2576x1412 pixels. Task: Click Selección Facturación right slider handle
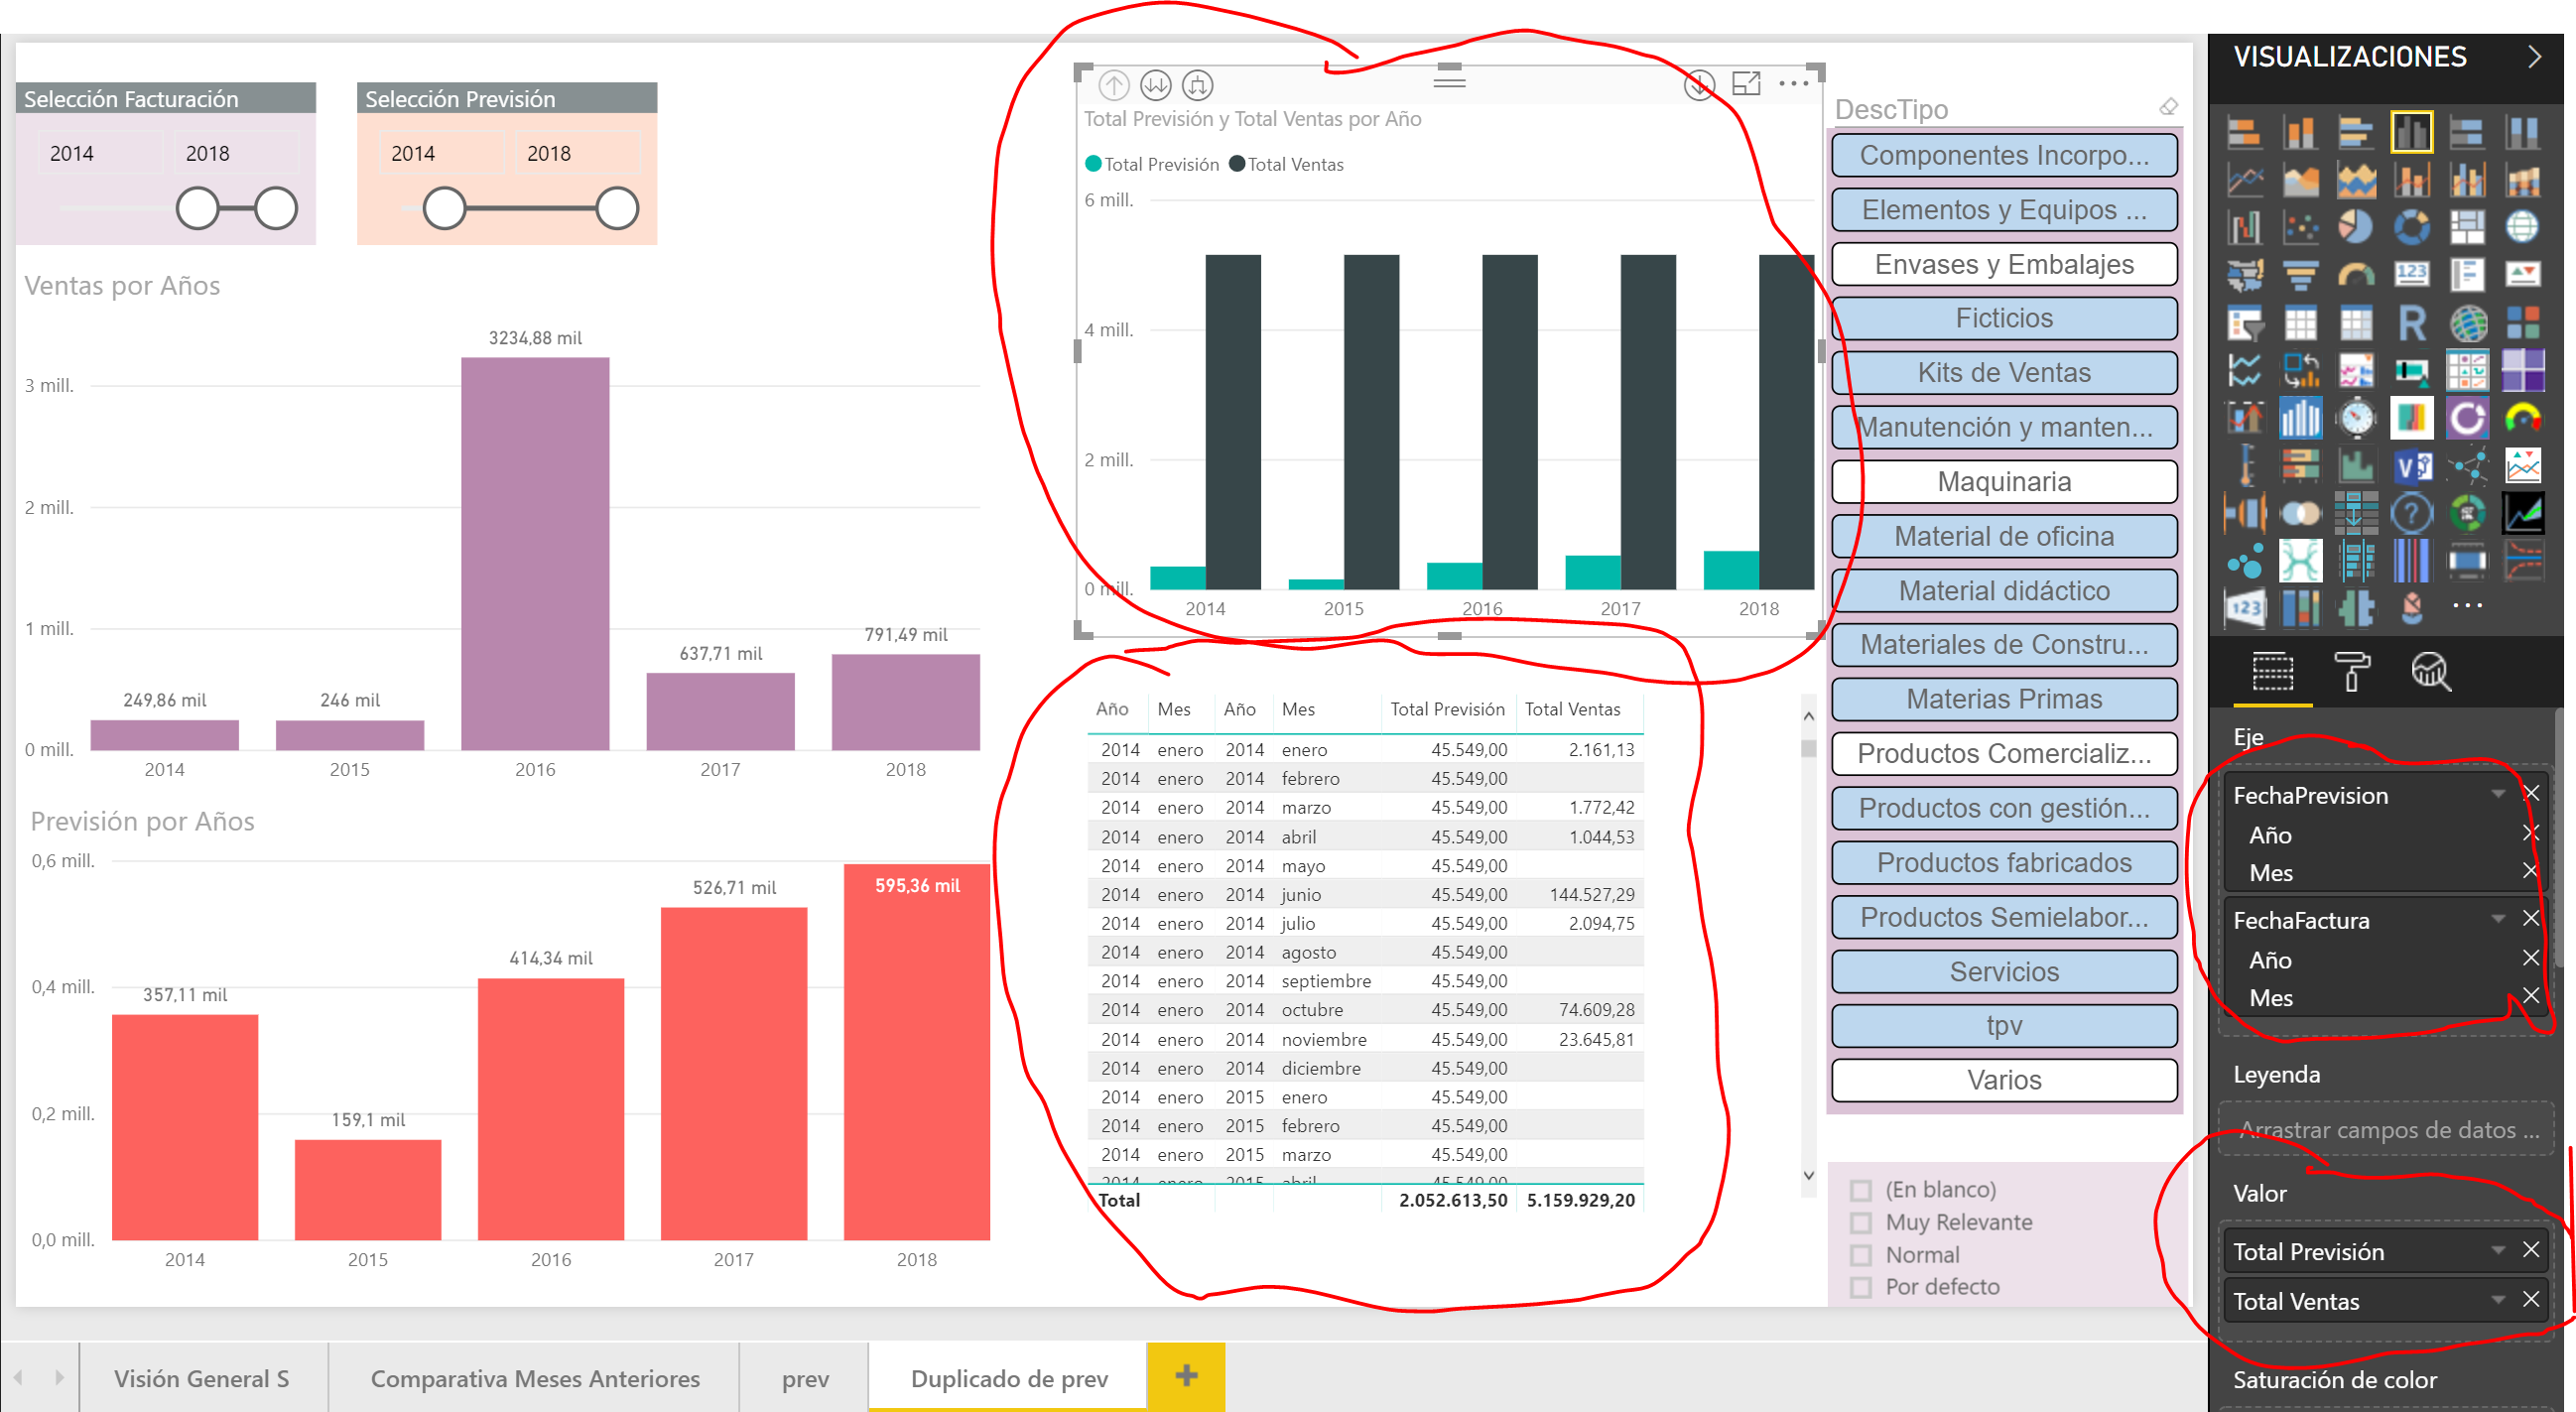[275, 209]
